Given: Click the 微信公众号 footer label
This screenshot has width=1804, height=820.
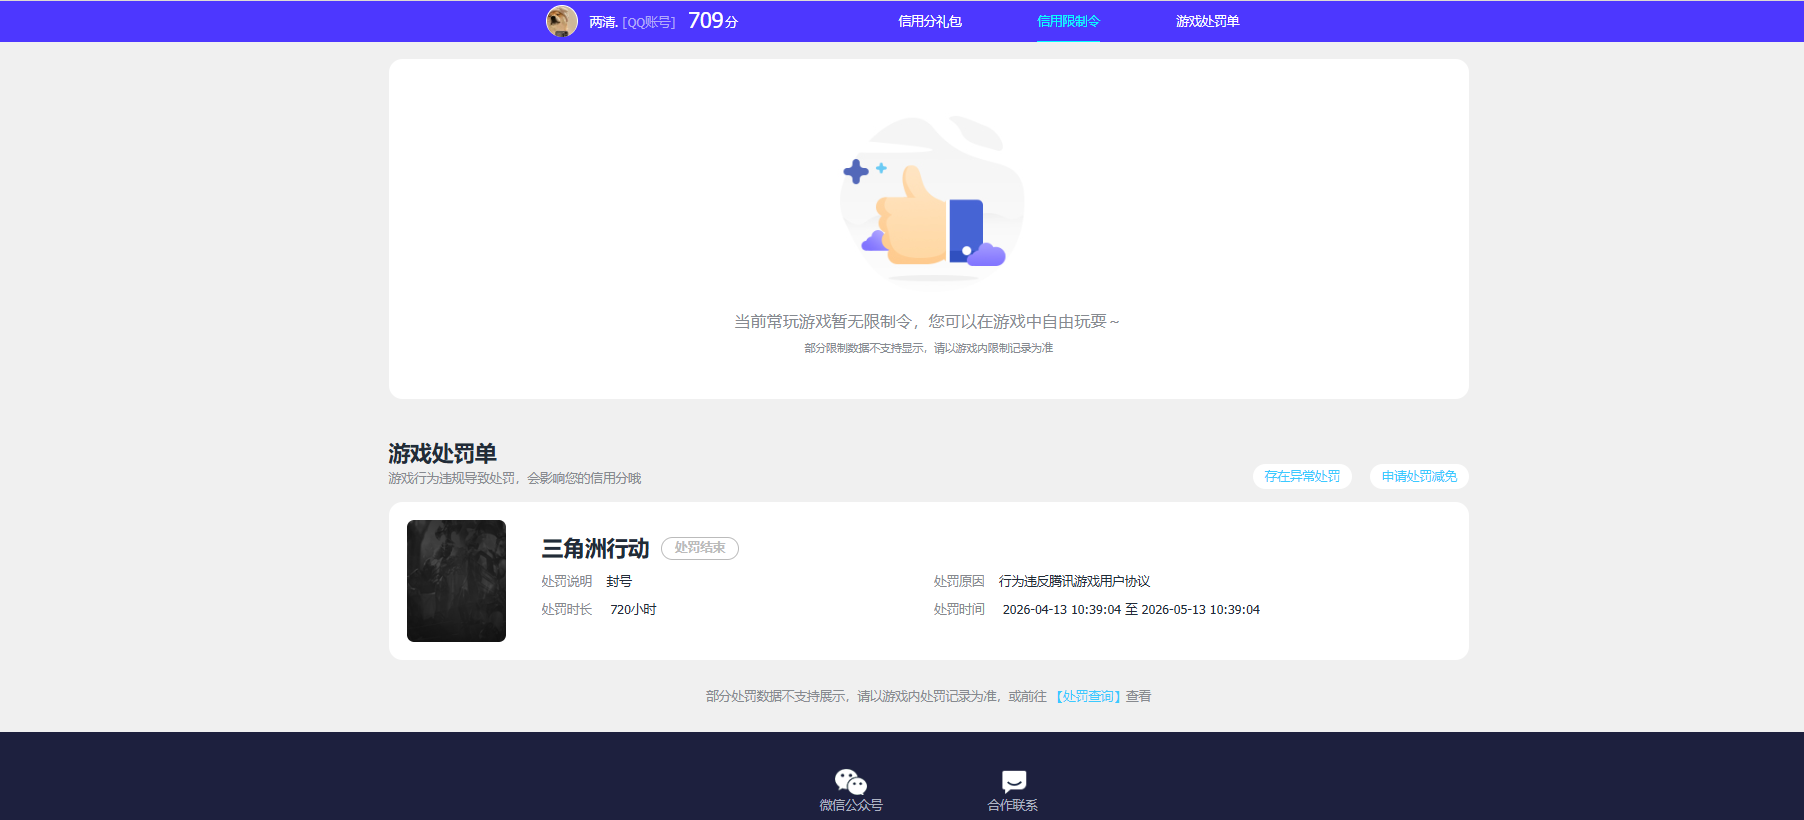Looking at the screenshot, I should click(851, 805).
